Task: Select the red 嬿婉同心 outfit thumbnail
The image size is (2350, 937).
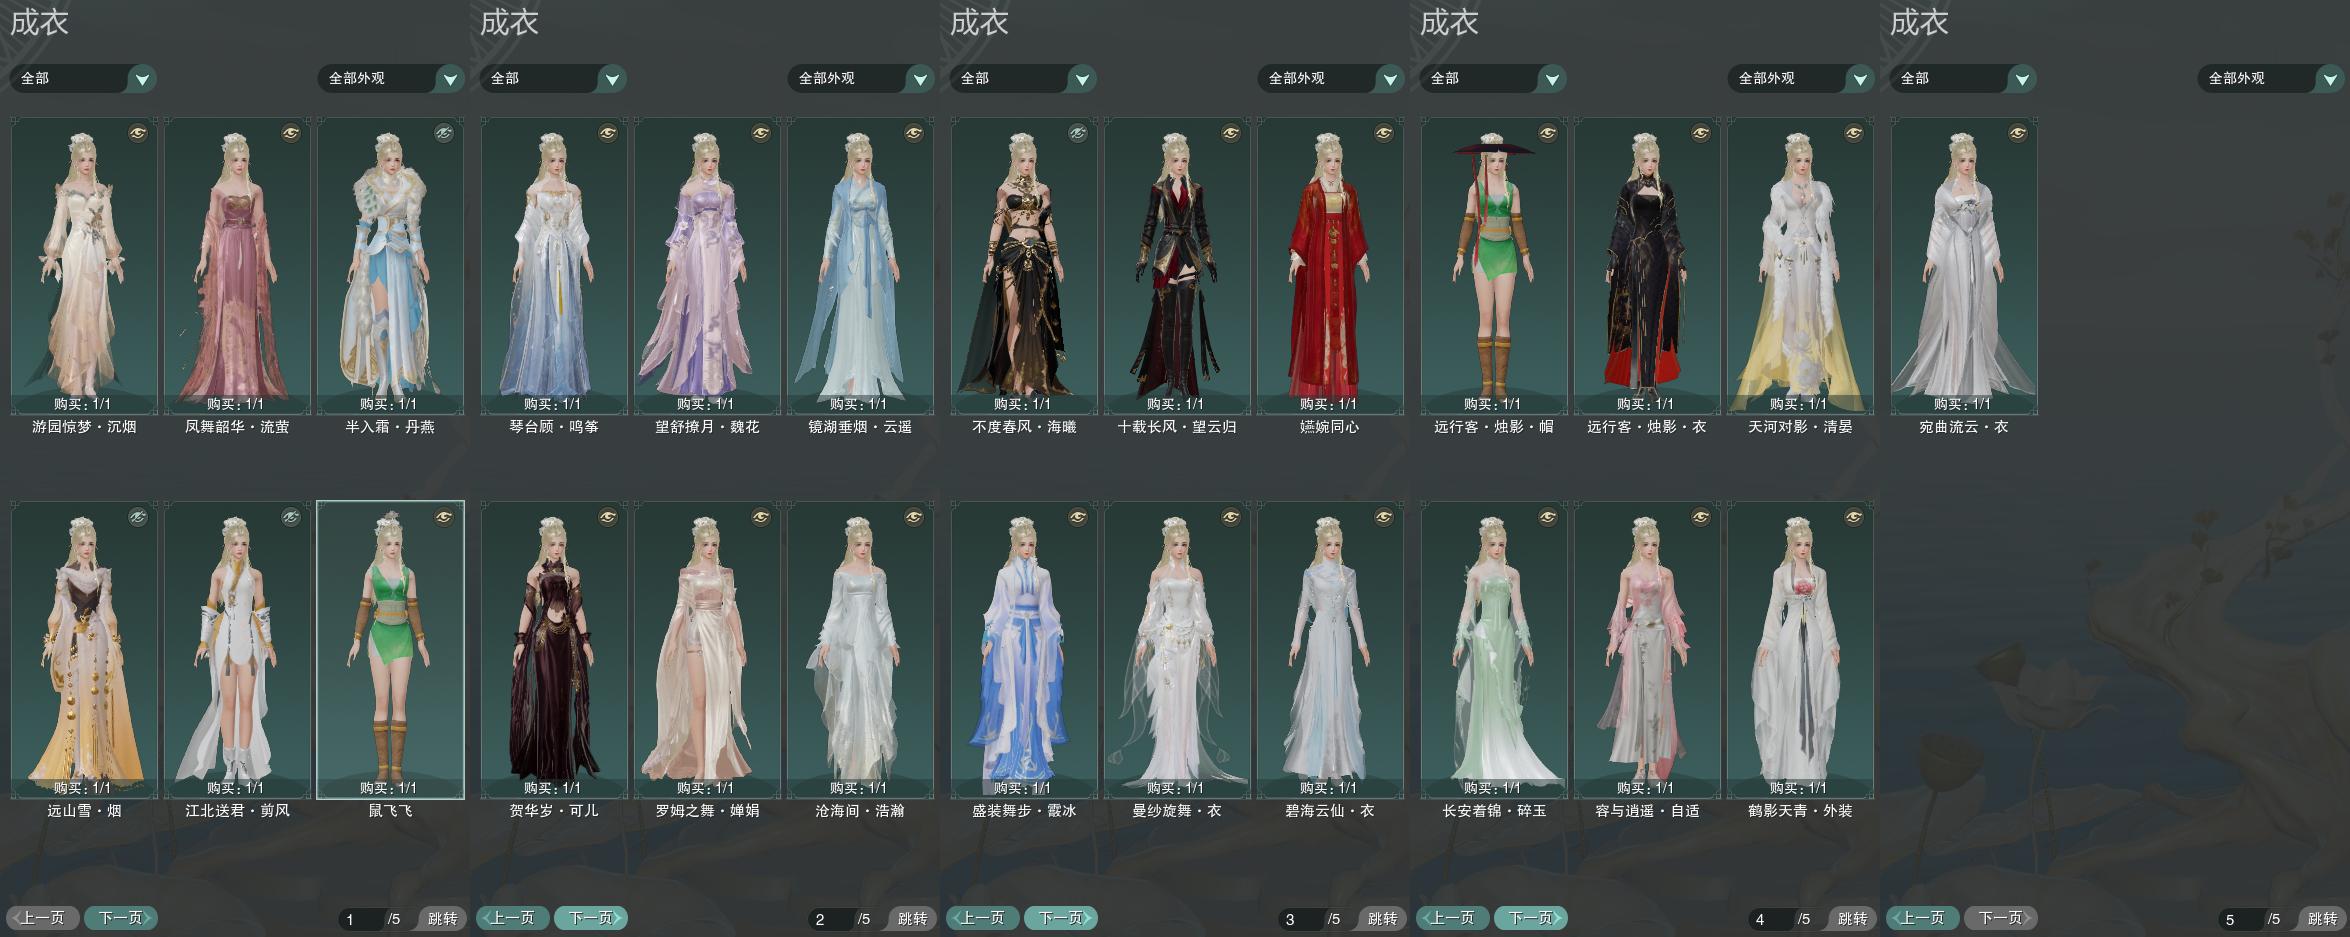Action: (1330, 265)
